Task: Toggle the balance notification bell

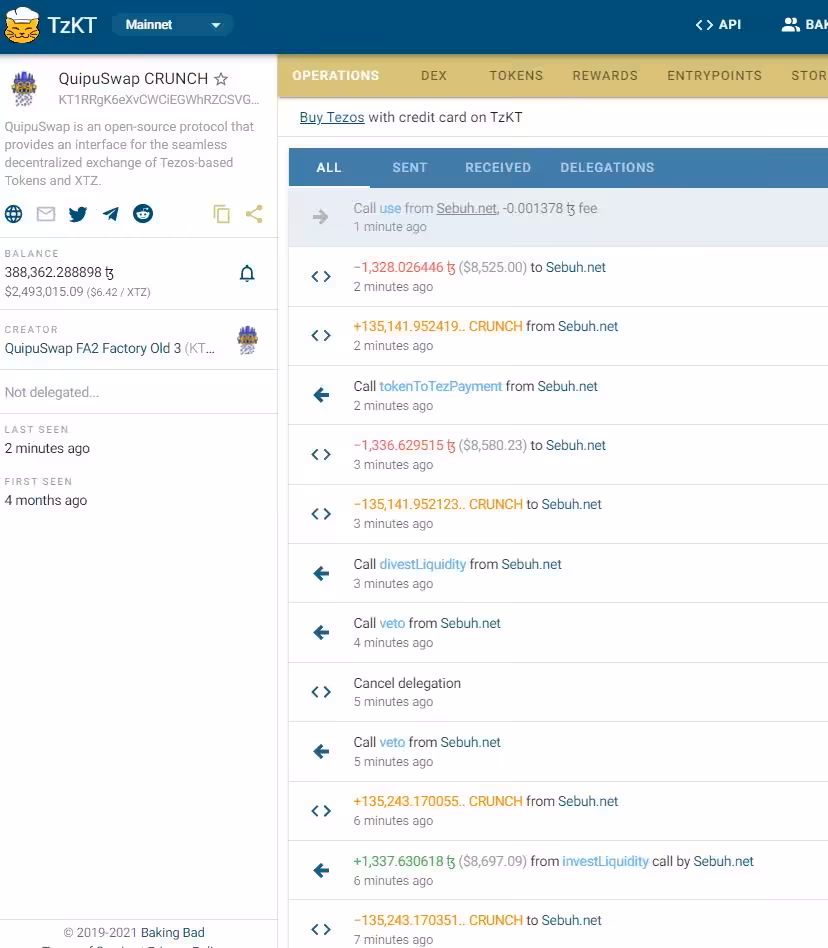Action: [247, 274]
